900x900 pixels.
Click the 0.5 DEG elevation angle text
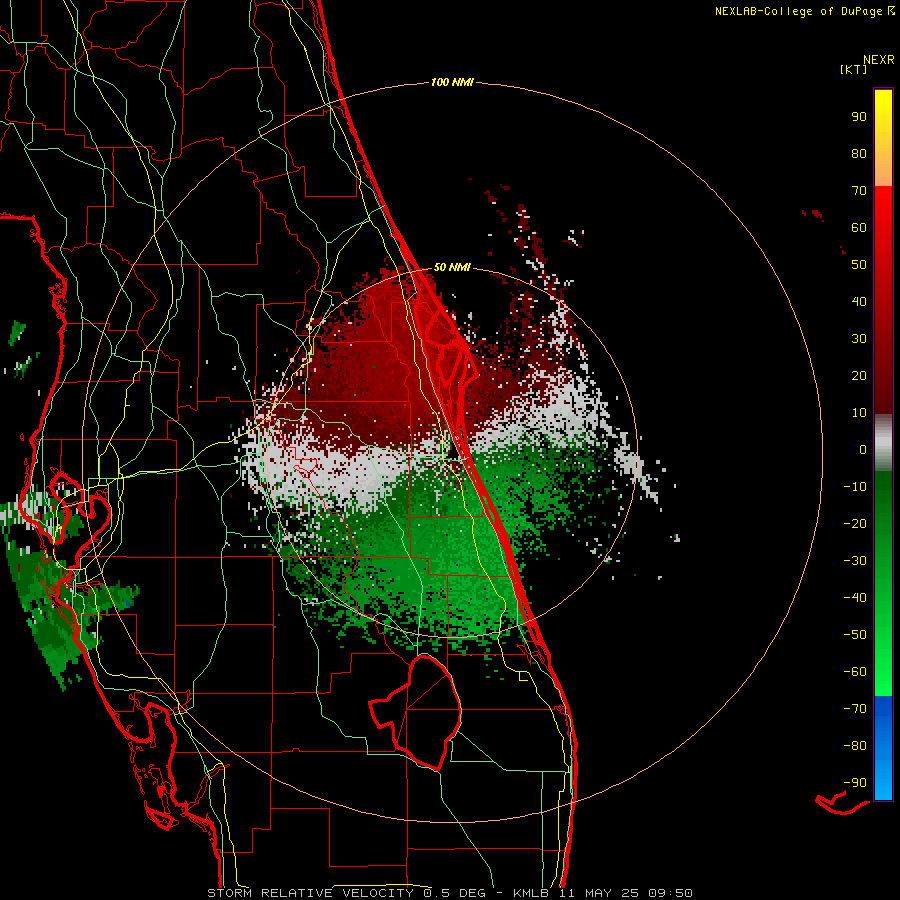pyautogui.click(x=455, y=893)
